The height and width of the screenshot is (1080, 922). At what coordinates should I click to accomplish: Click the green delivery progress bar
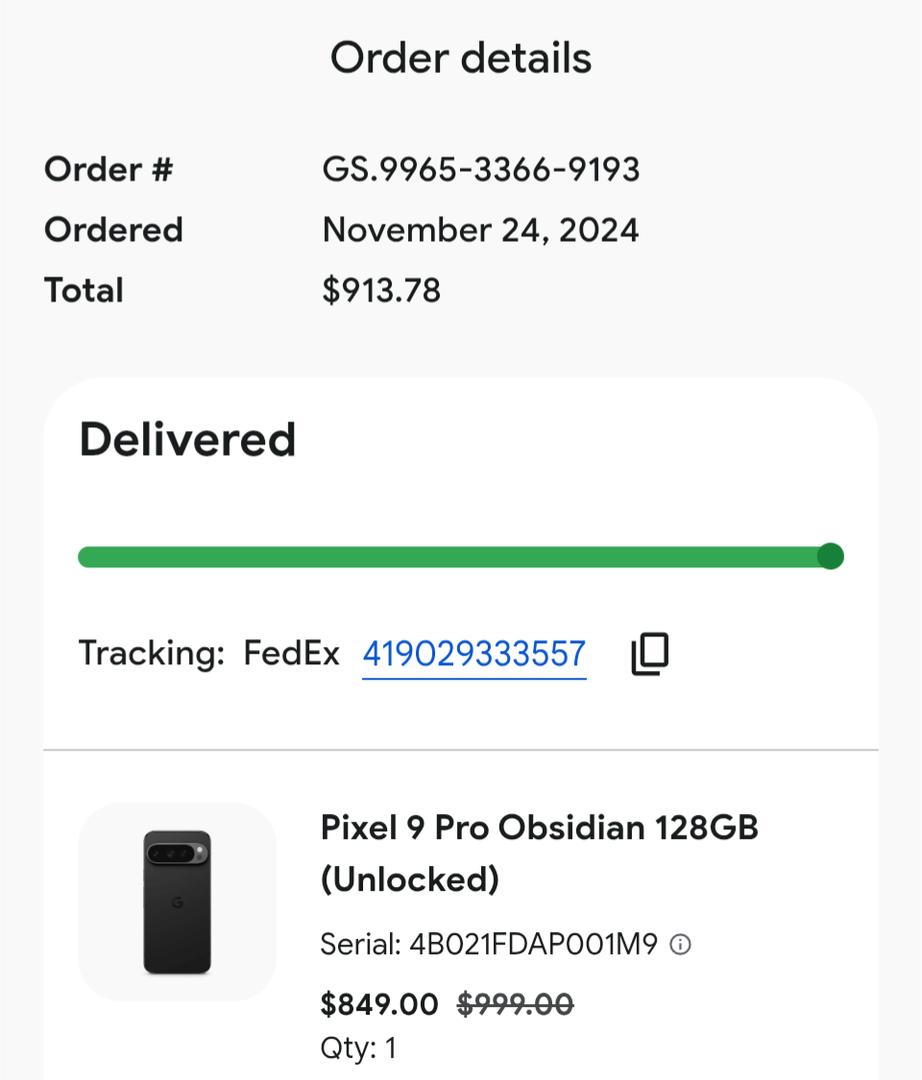(450, 557)
